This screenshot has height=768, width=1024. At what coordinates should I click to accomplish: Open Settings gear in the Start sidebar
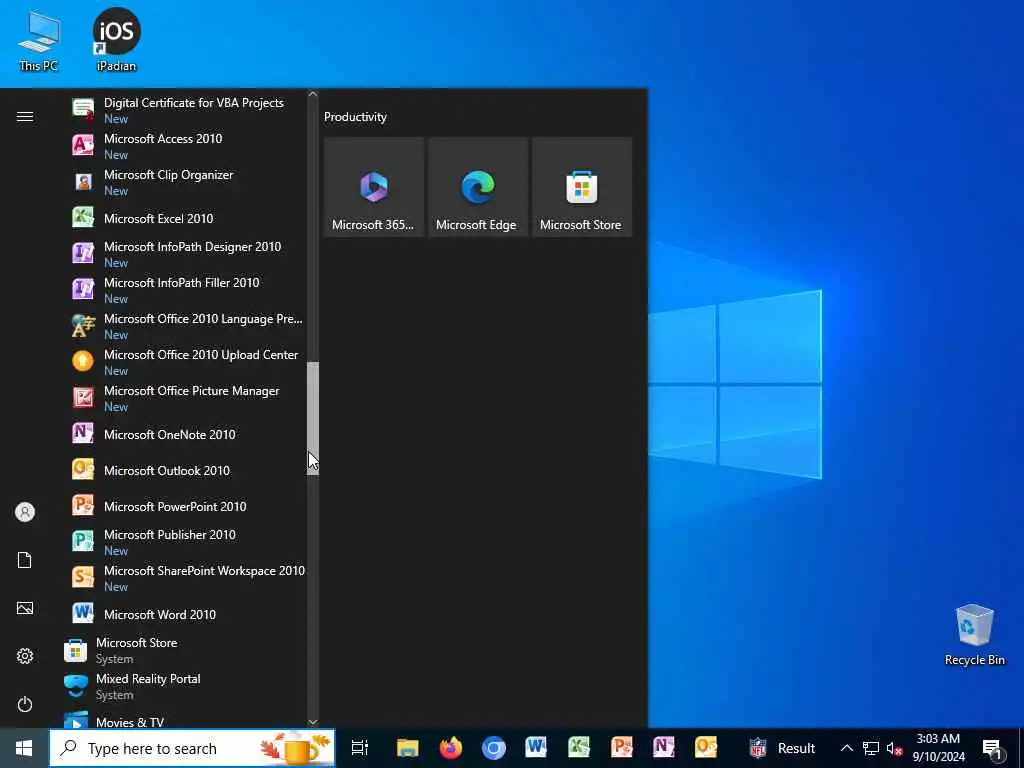[x=25, y=656]
